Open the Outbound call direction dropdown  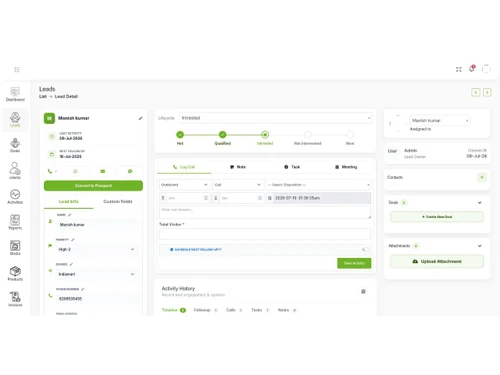pos(184,185)
